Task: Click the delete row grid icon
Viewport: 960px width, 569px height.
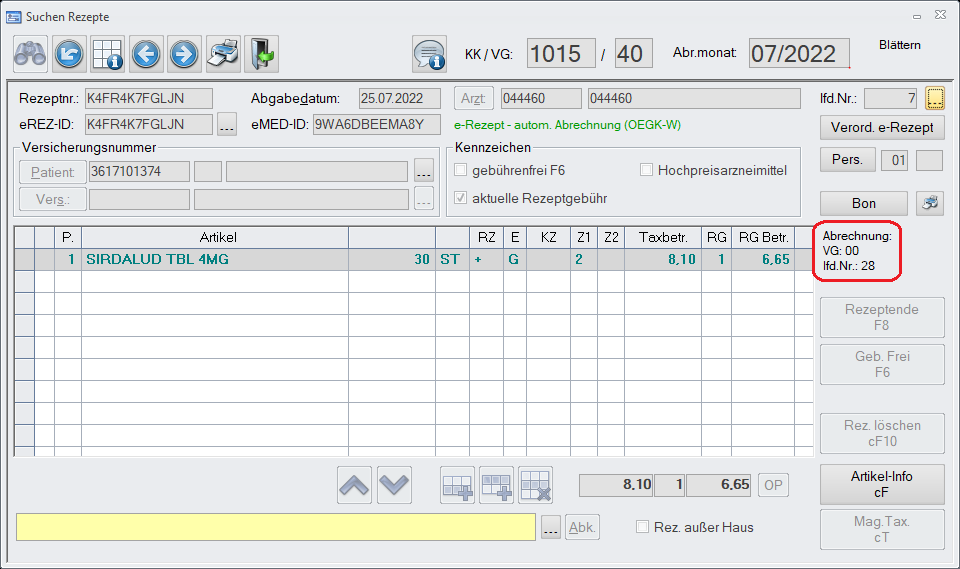Action: [x=535, y=485]
